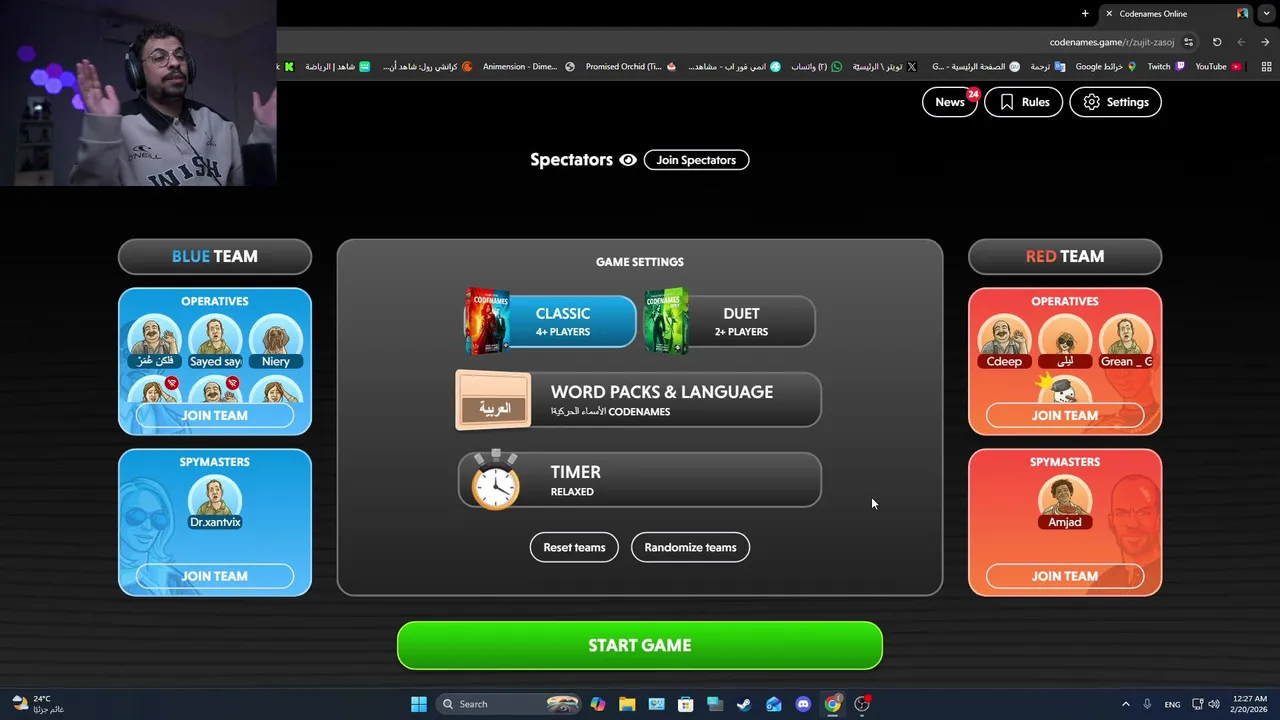Image resolution: width=1280 pixels, height=720 pixels.
Task: Open the واتساب WhatsApp bookmark
Action: [817, 67]
